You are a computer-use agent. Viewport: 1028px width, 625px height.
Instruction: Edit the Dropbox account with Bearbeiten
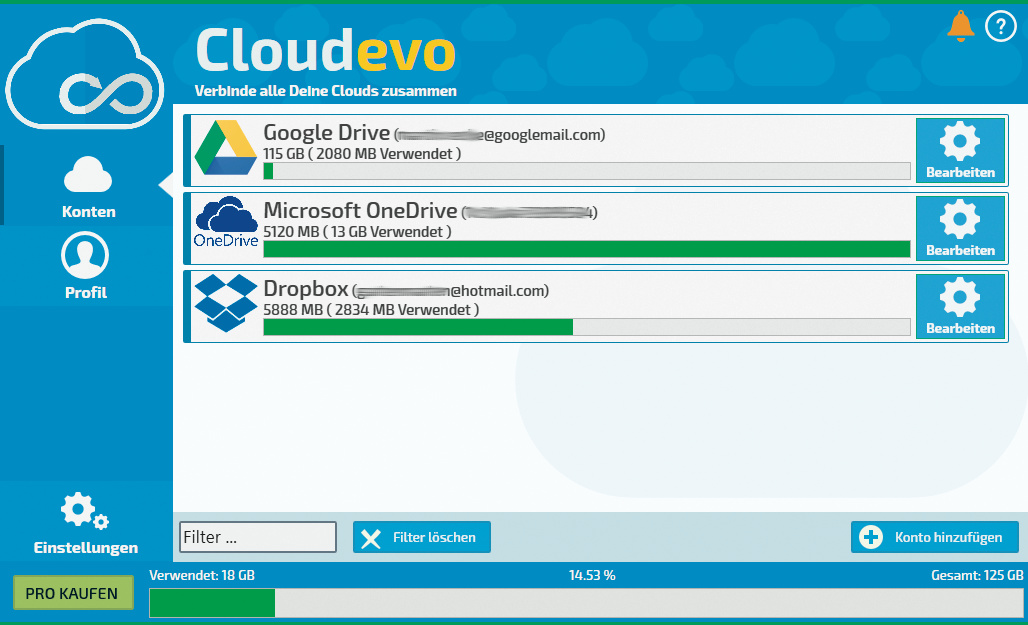point(960,306)
